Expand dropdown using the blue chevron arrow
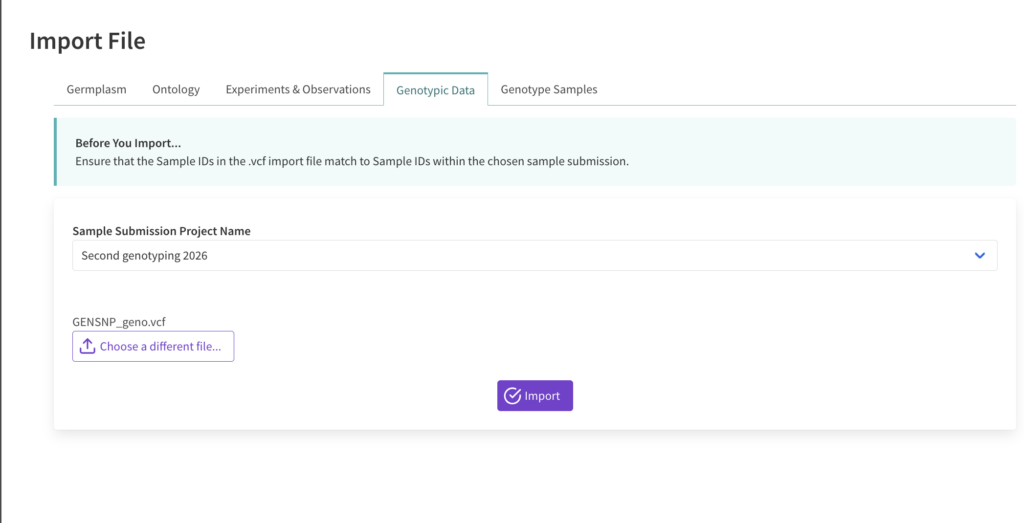This screenshot has width=1024, height=523. pyautogui.click(x=980, y=255)
